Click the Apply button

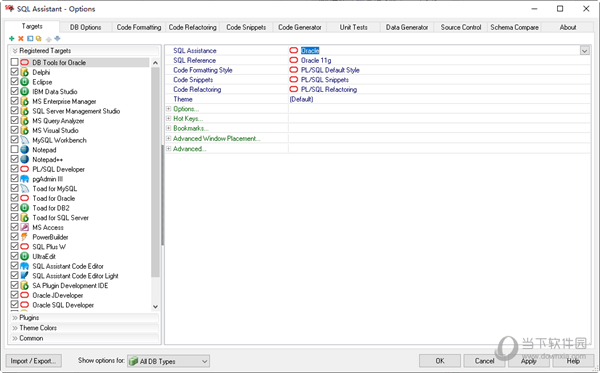[x=529, y=361]
